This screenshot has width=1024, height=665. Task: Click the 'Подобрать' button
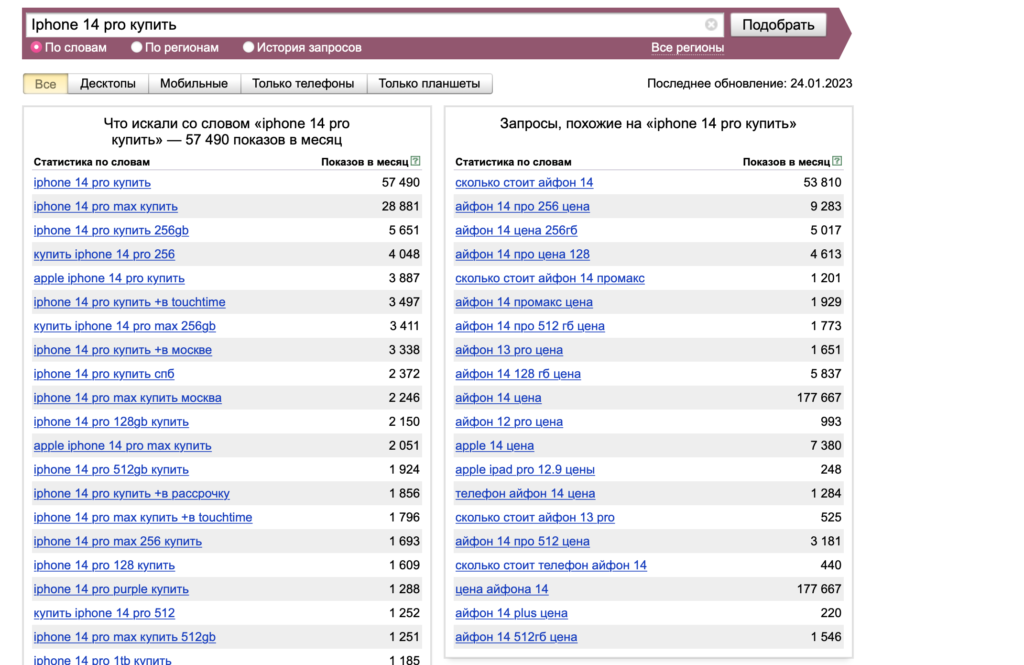click(778, 25)
